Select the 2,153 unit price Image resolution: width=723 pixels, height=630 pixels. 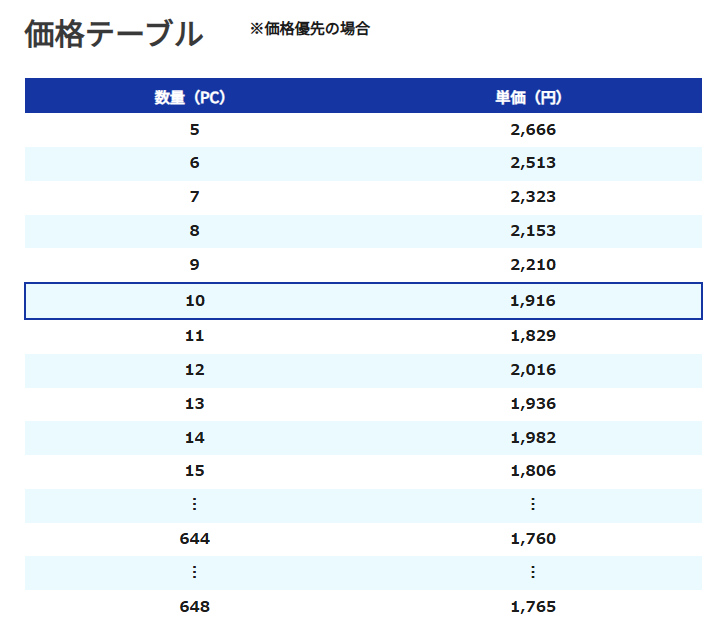[532, 231]
